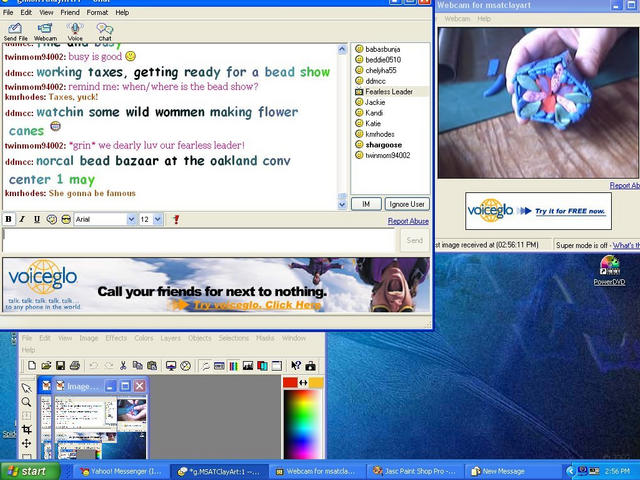Open Layers menu in Paint Shop Pro
Screen dimensions: 640x480
tap(170, 338)
